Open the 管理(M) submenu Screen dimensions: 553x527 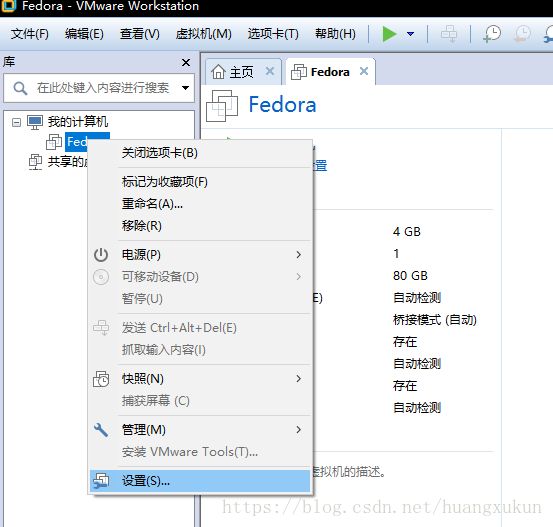(200, 430)
